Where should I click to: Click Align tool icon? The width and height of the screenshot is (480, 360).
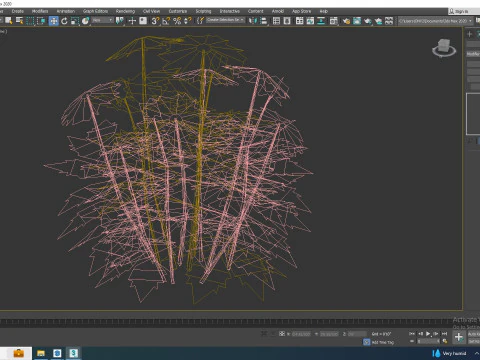[263, 21]
